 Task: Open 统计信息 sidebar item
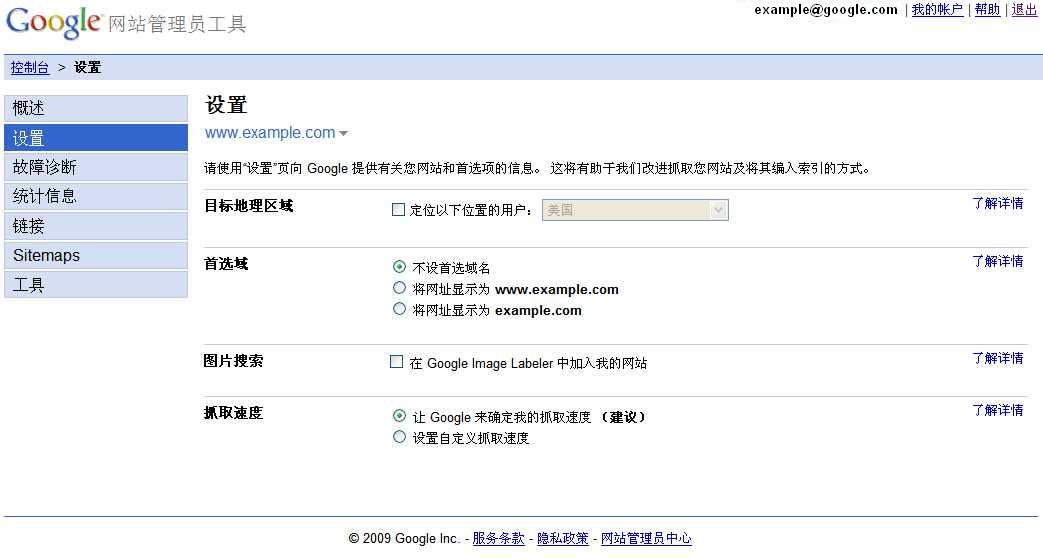[96, 196]
